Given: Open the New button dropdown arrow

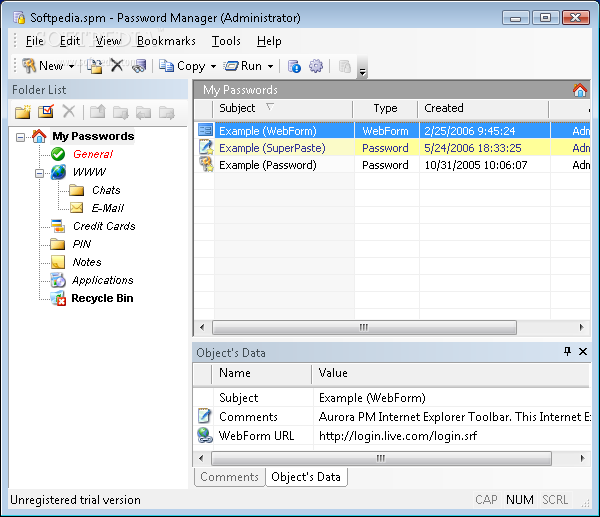Looking at the screenshot, I should click(x=71, y=67).
